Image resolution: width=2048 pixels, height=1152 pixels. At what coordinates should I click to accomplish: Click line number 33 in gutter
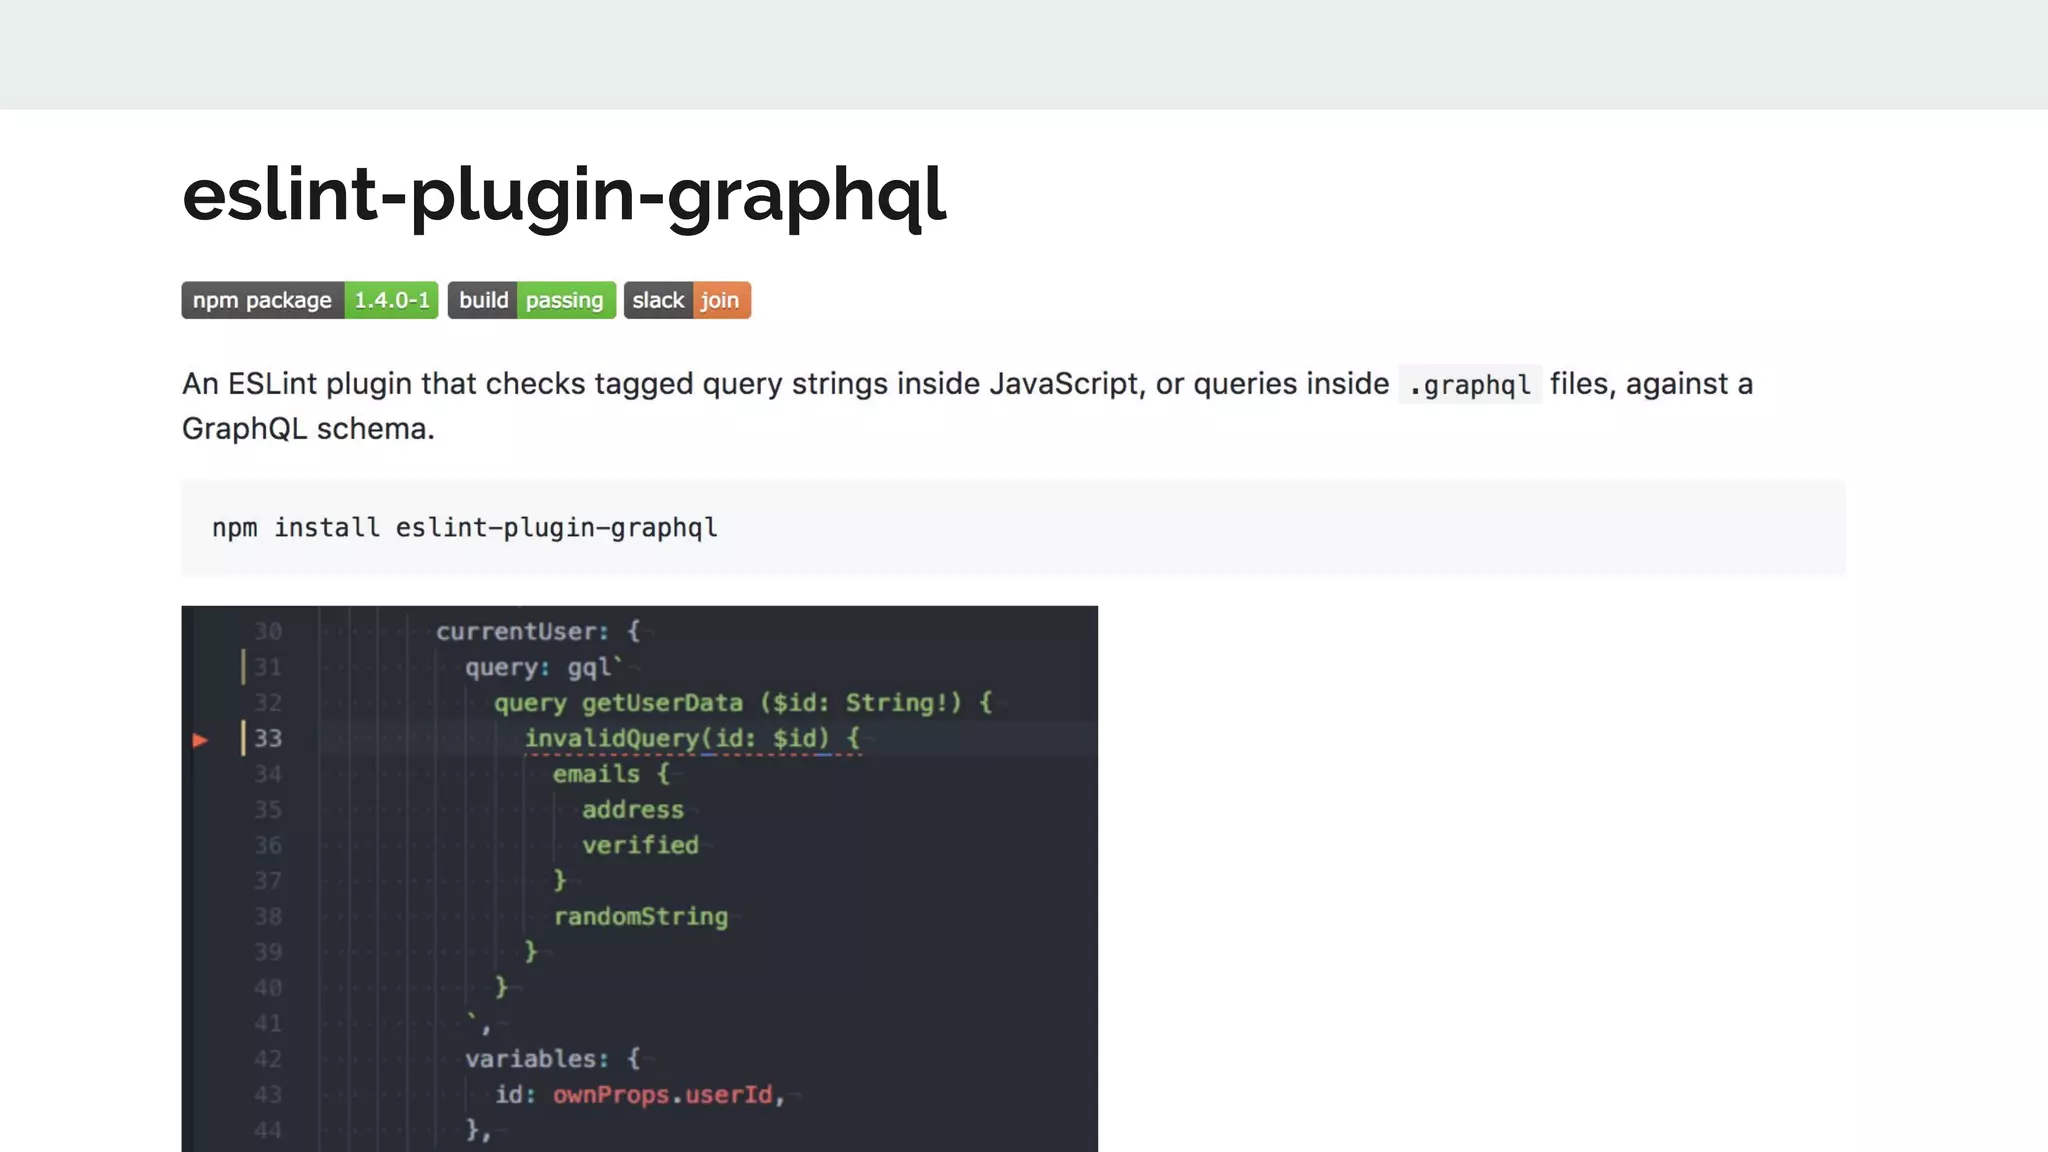pos(268,738)
